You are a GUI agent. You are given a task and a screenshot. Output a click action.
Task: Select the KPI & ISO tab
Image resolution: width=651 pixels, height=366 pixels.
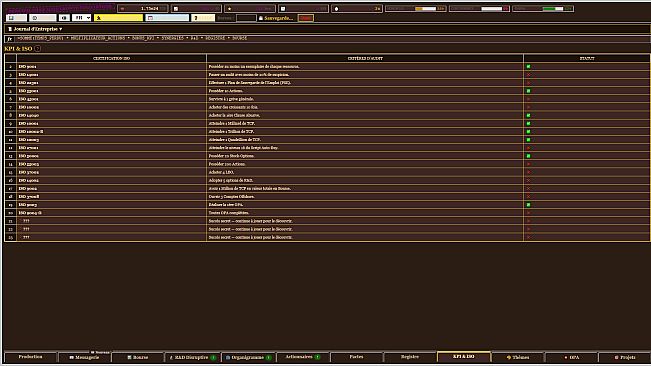[464, 356]
